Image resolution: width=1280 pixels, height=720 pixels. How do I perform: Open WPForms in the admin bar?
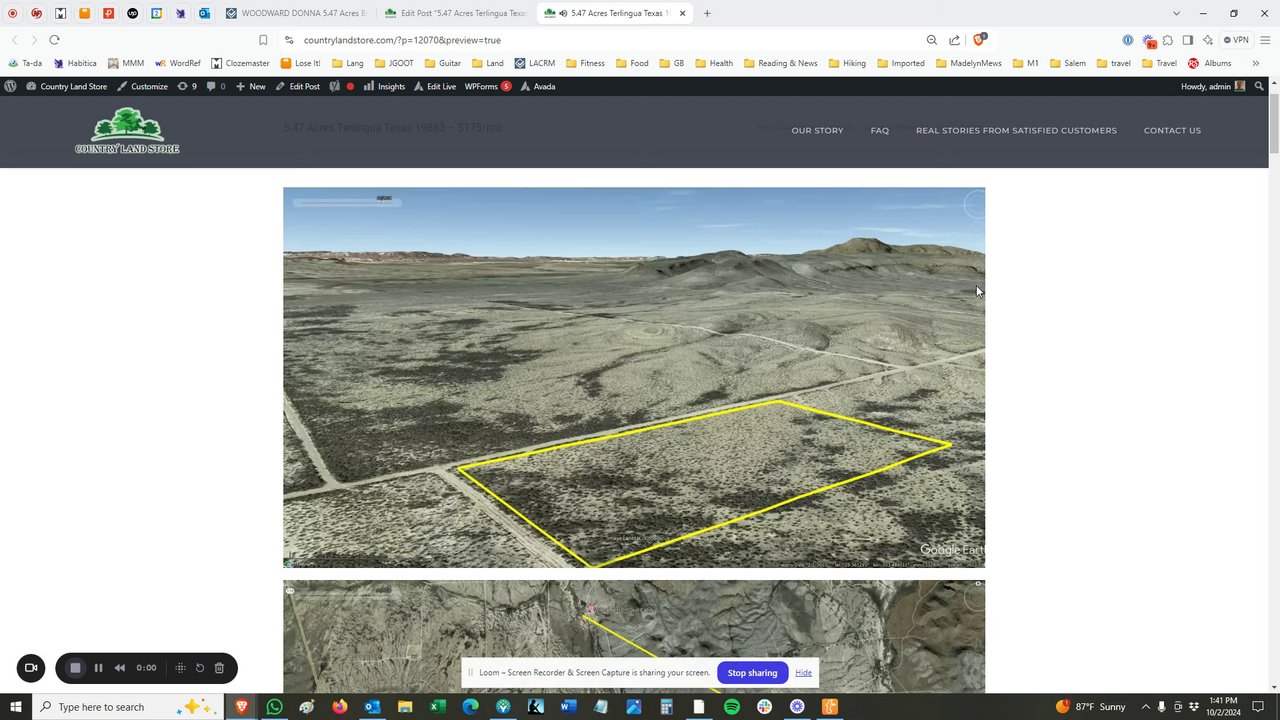488,86
